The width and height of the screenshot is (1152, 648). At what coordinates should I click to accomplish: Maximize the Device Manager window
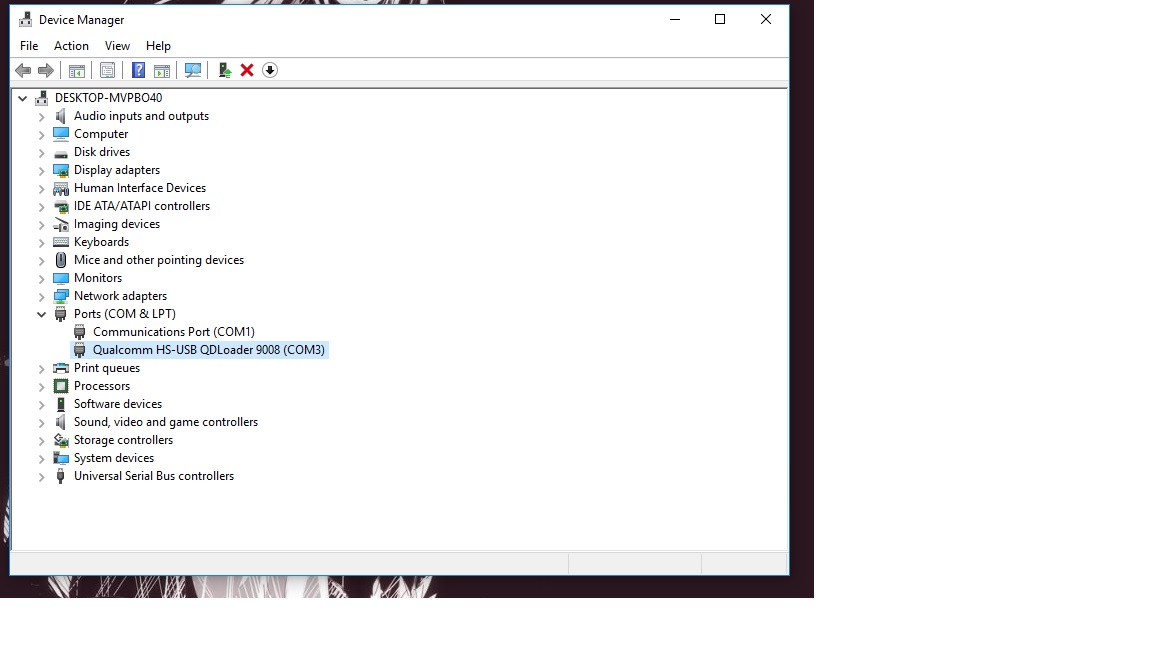pyautogui.click(x=720, y=20)
